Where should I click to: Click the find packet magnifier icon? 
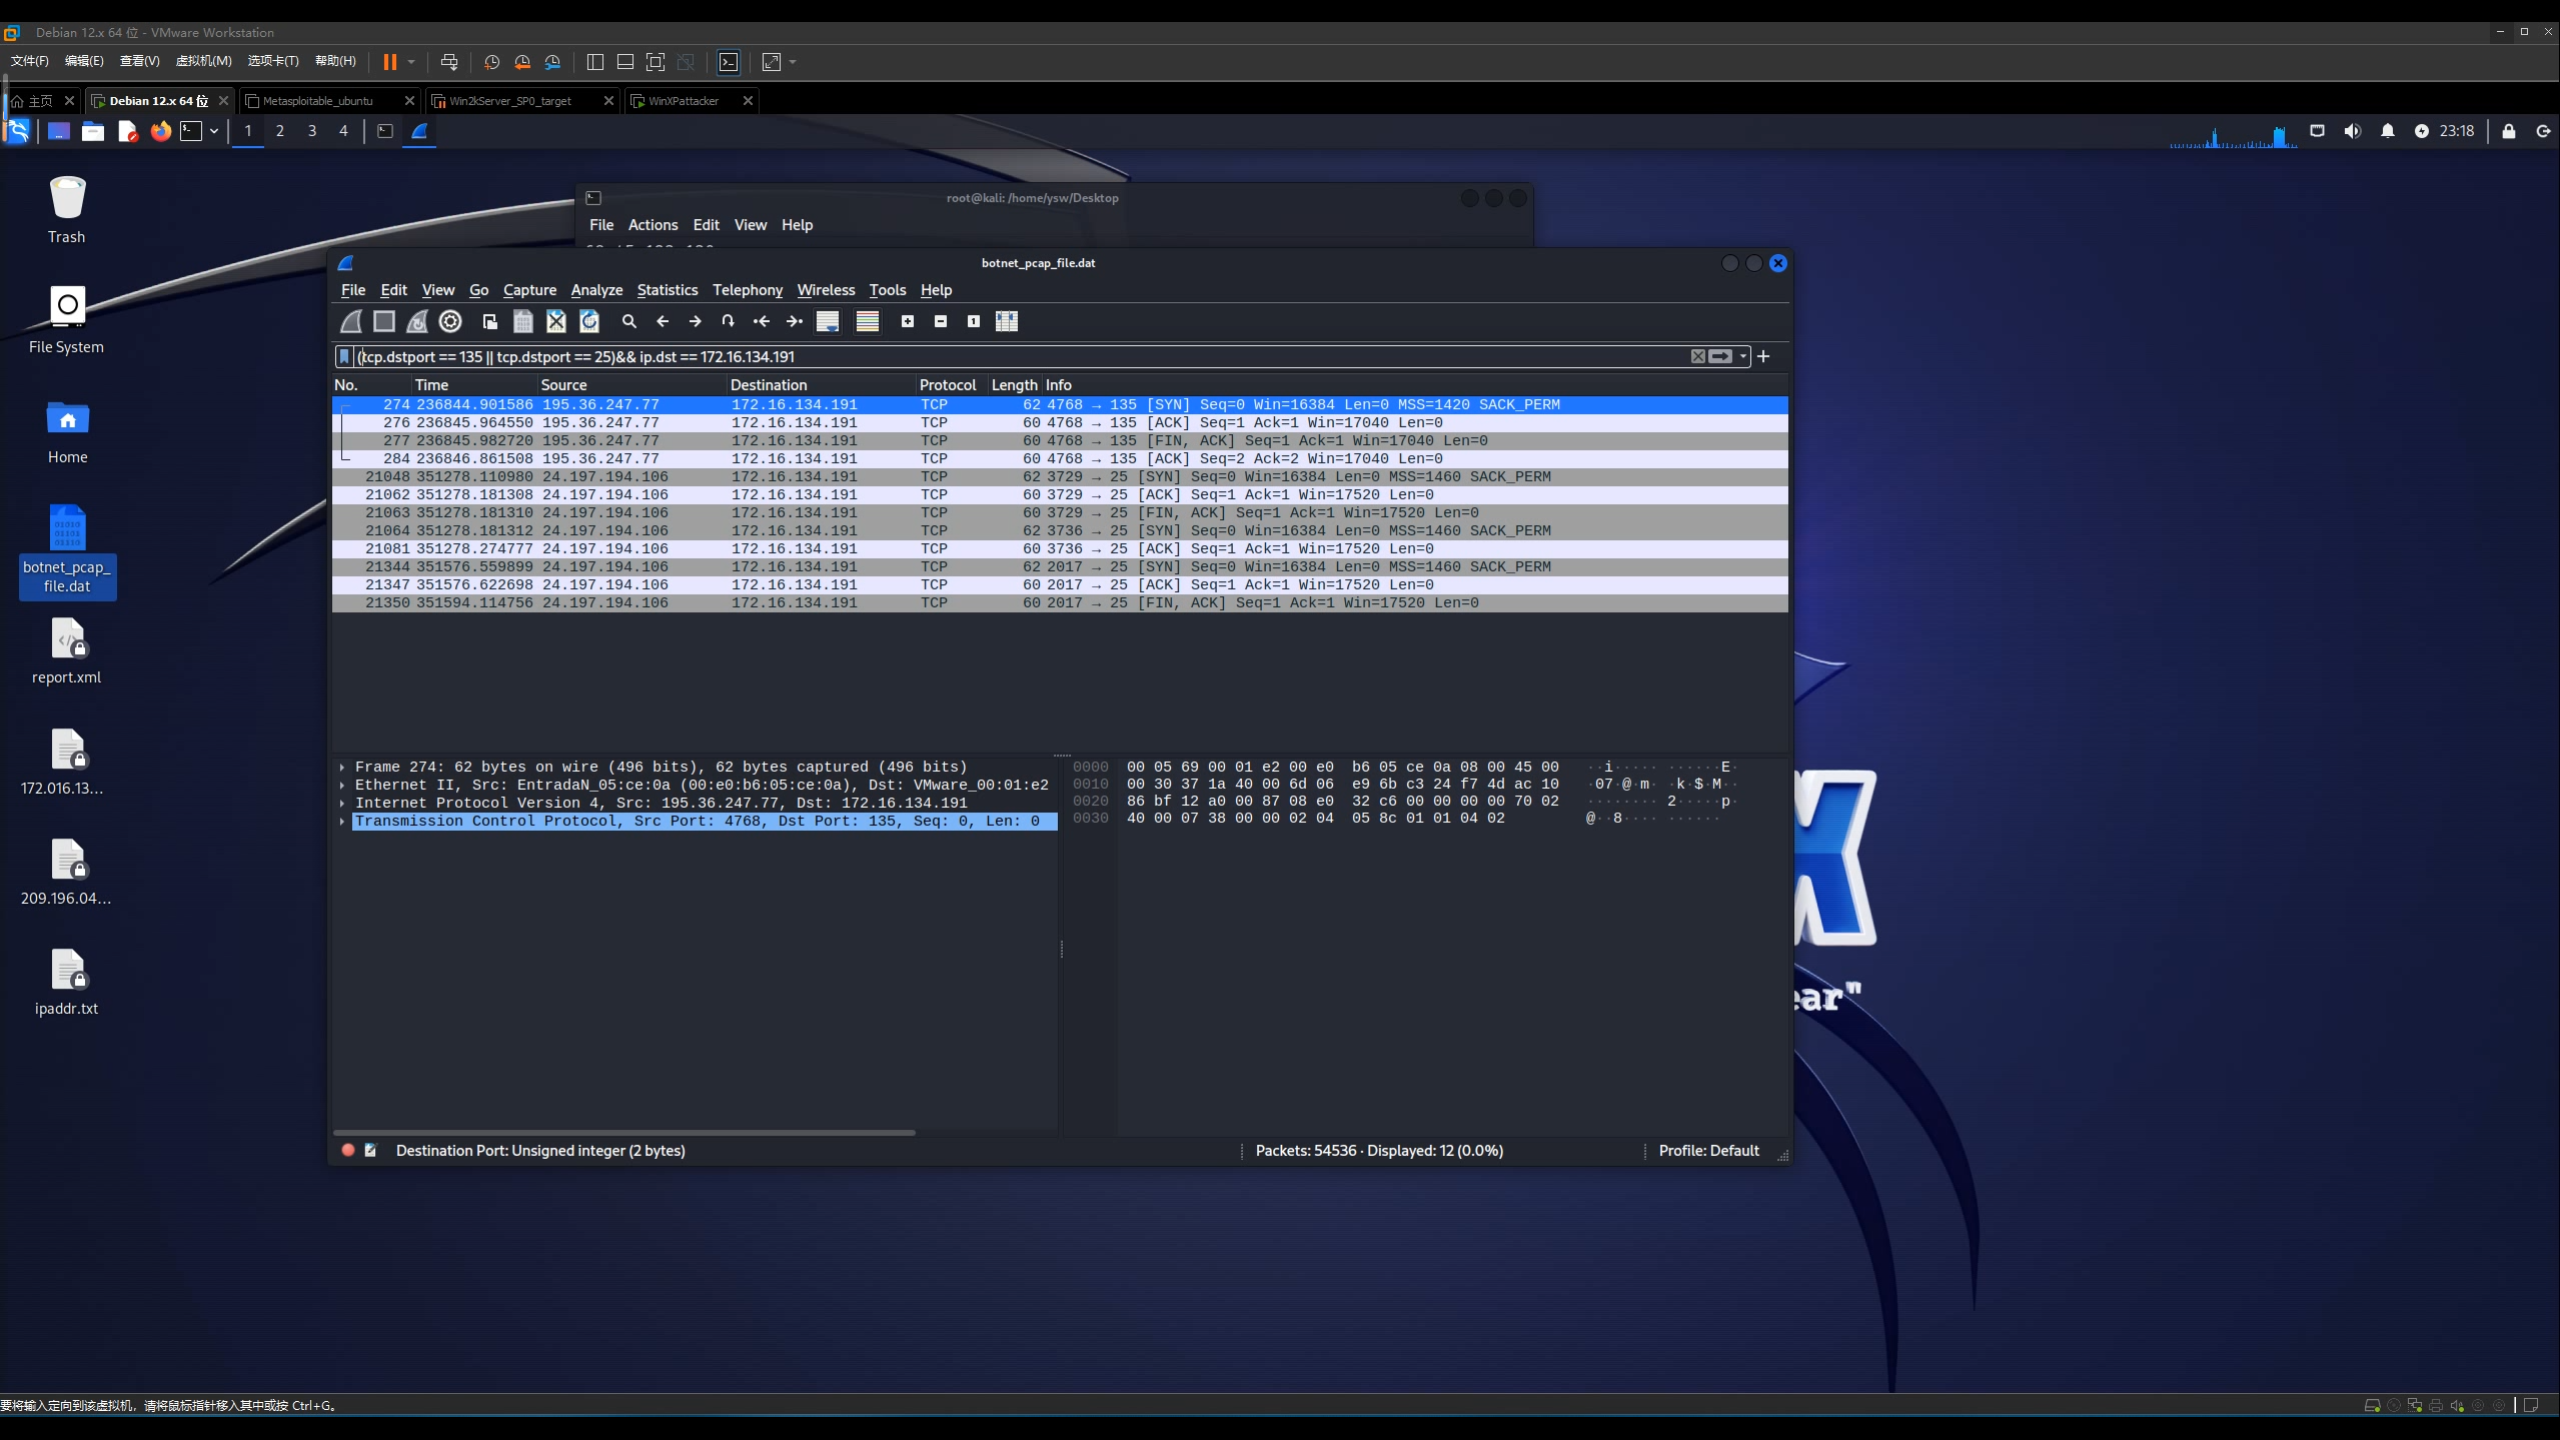click(x=629, y=321)
